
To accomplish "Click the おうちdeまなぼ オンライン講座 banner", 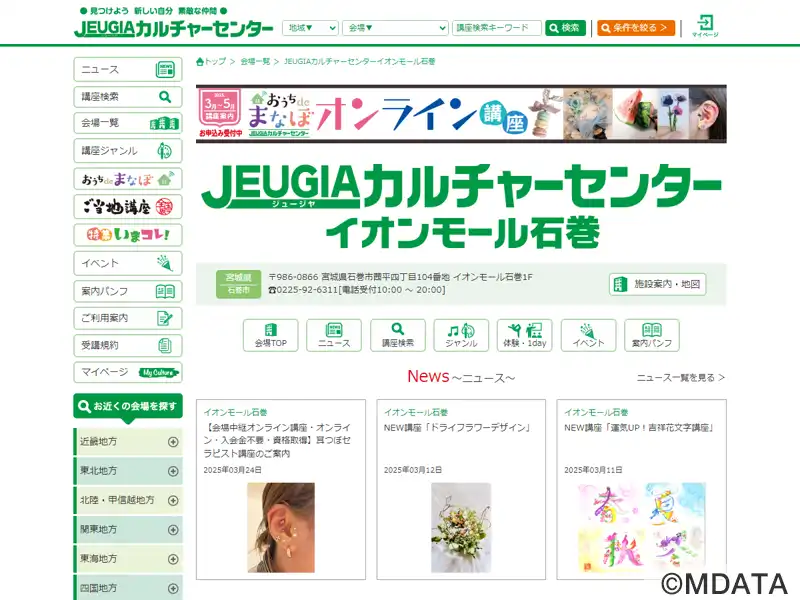I will pyautogui.click(x=461, y=114).
